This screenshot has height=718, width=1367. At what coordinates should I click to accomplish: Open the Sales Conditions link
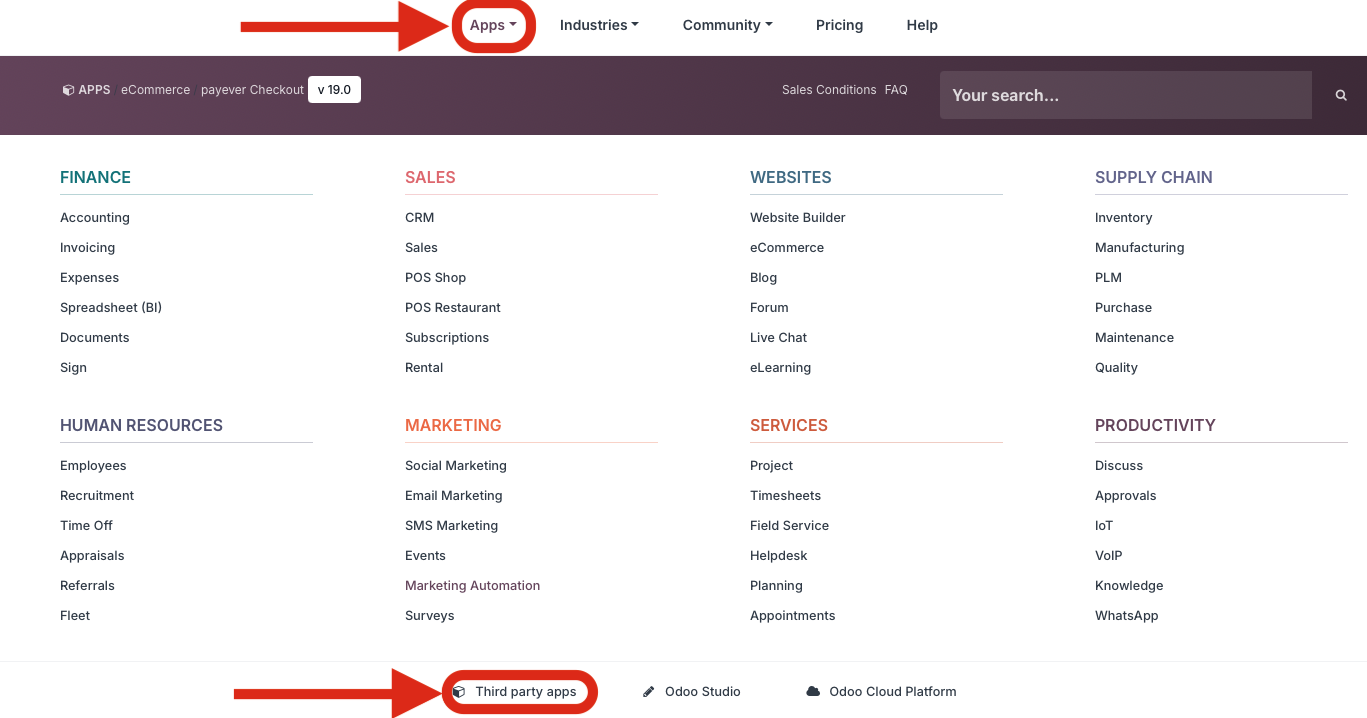(x=829, y=90)
